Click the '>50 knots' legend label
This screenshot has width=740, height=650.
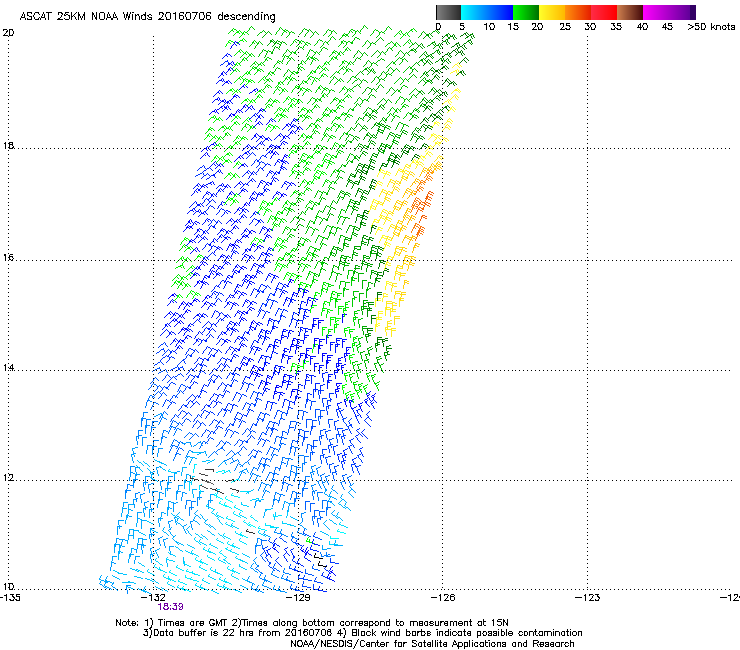(711, 27)
